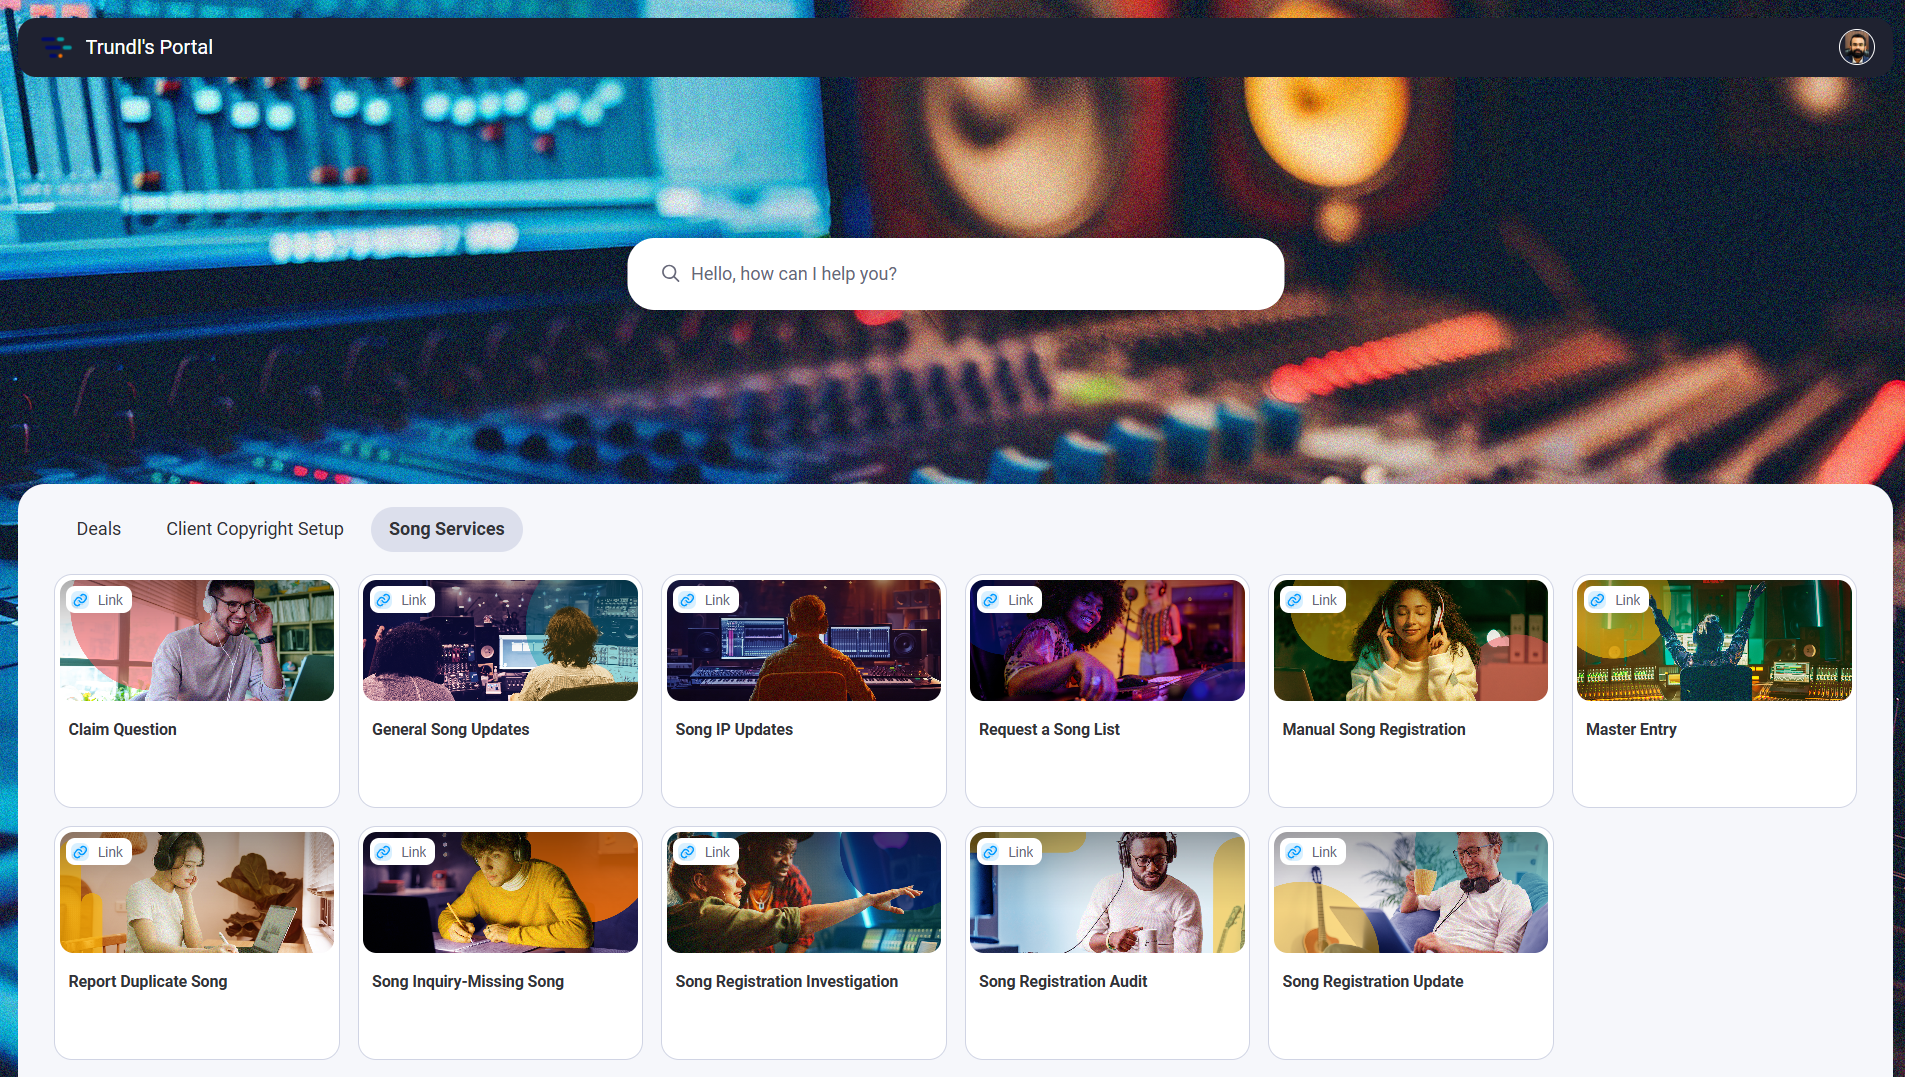Click the Link badge on Song Registration Update

click(1313, 852)
